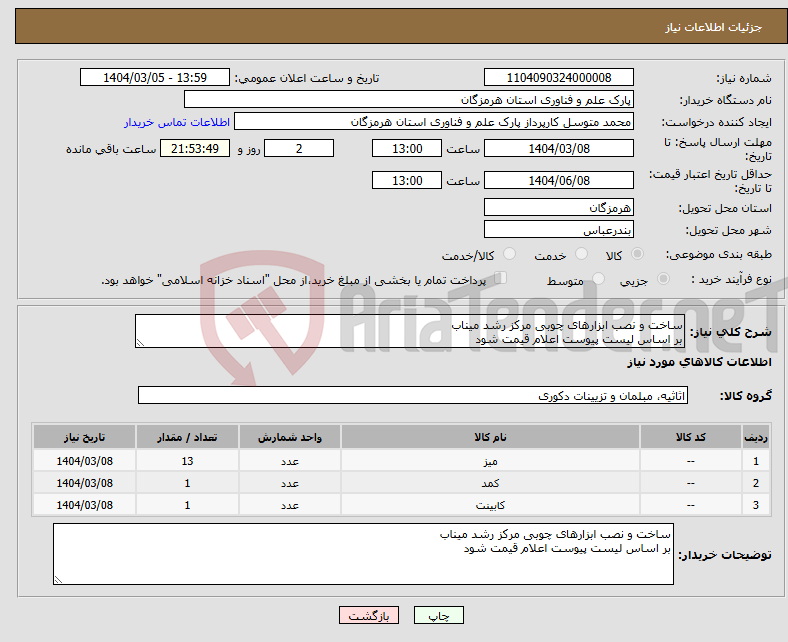Click the price validity time 13:00 field
788x642 pixels.
click(407, 180)
